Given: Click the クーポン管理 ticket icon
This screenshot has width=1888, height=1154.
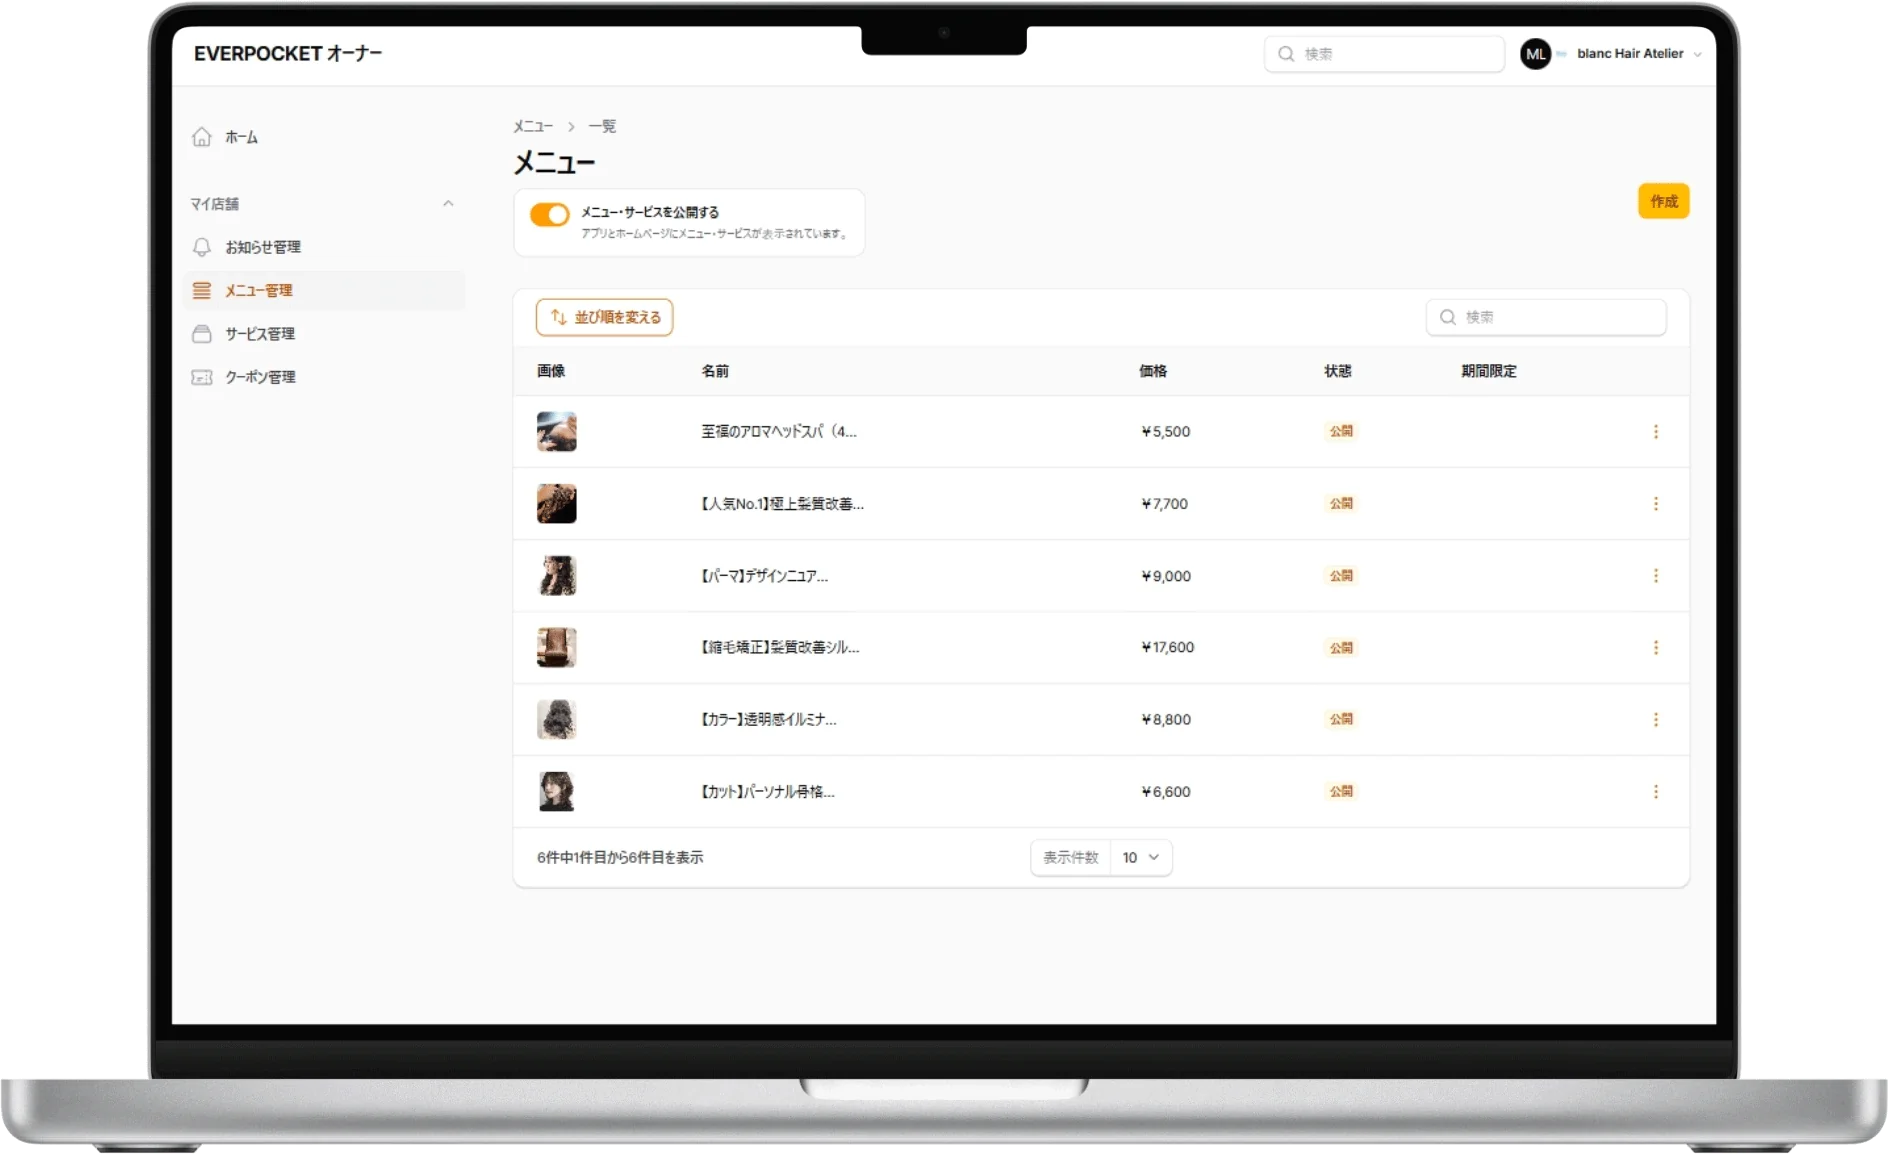Looking at the screenshot, I should point(202,377).
